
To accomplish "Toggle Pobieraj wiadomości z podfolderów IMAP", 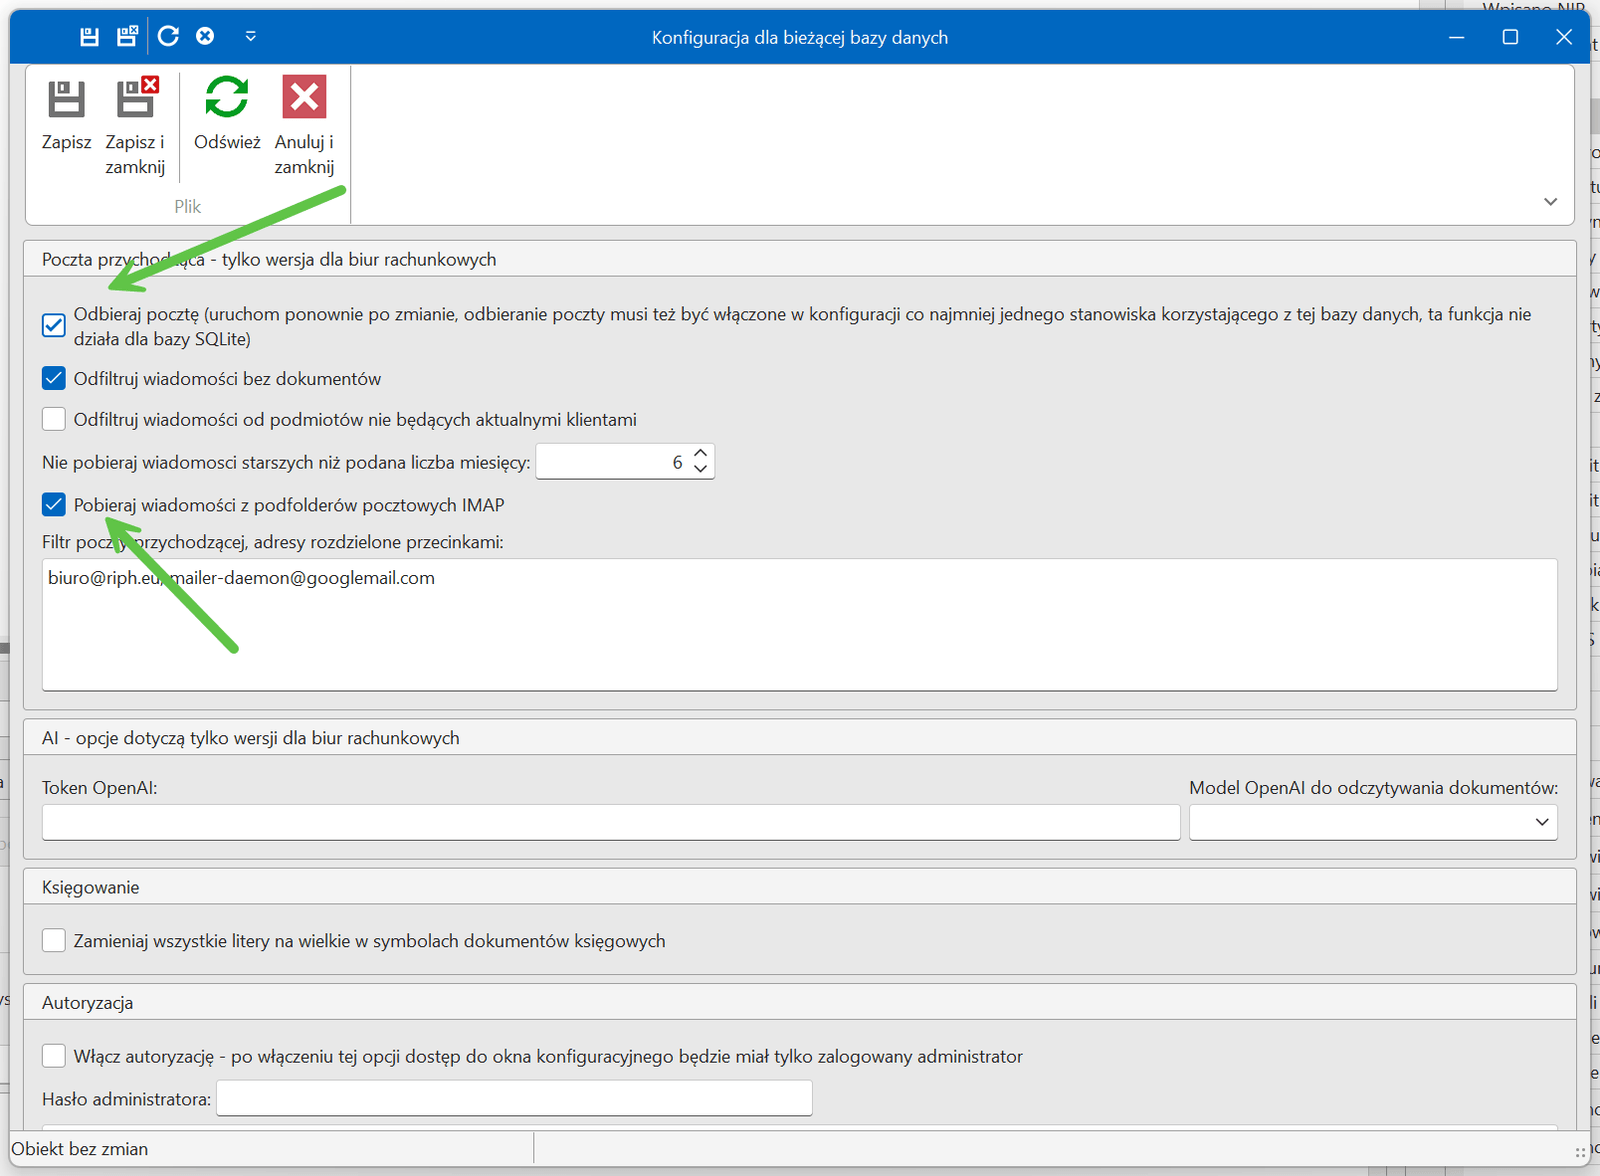I will 54,505.
